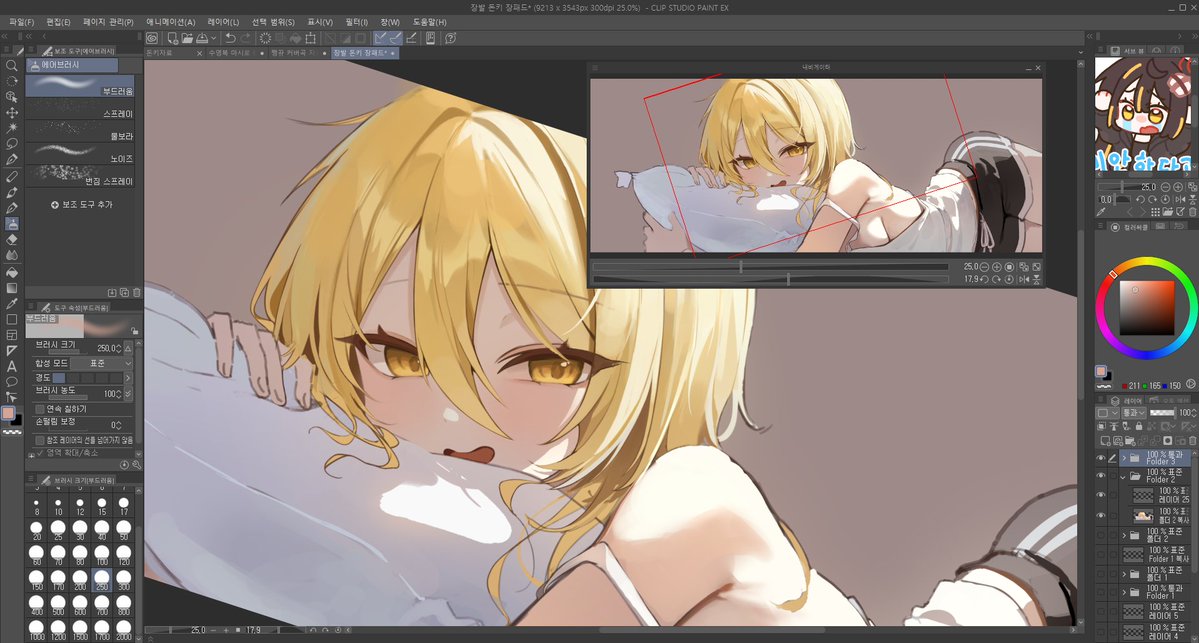
Task: Hide the Folder 3 layer eye
Action: point(1101,458)
